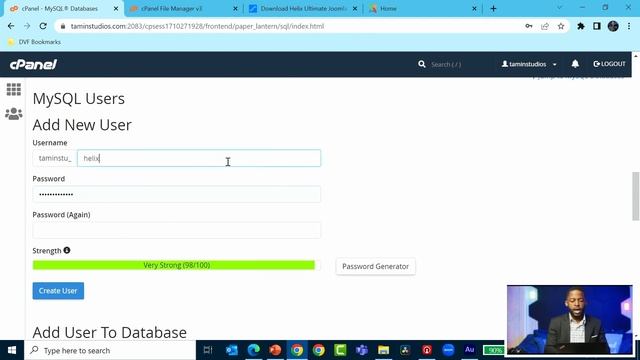The height and width of the screenshot is (360, 640).
Task: Open Camtasia from taskbar
Action: click(340, 350)
